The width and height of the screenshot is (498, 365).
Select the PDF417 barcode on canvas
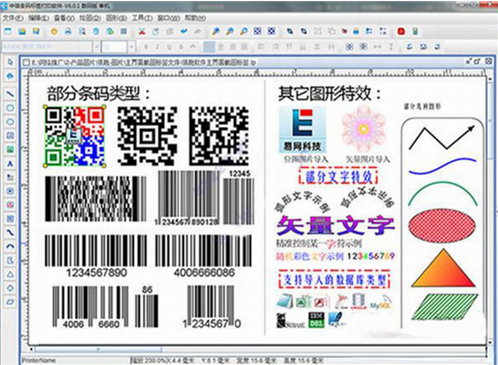pyautogui.click(x=96, y=199)
